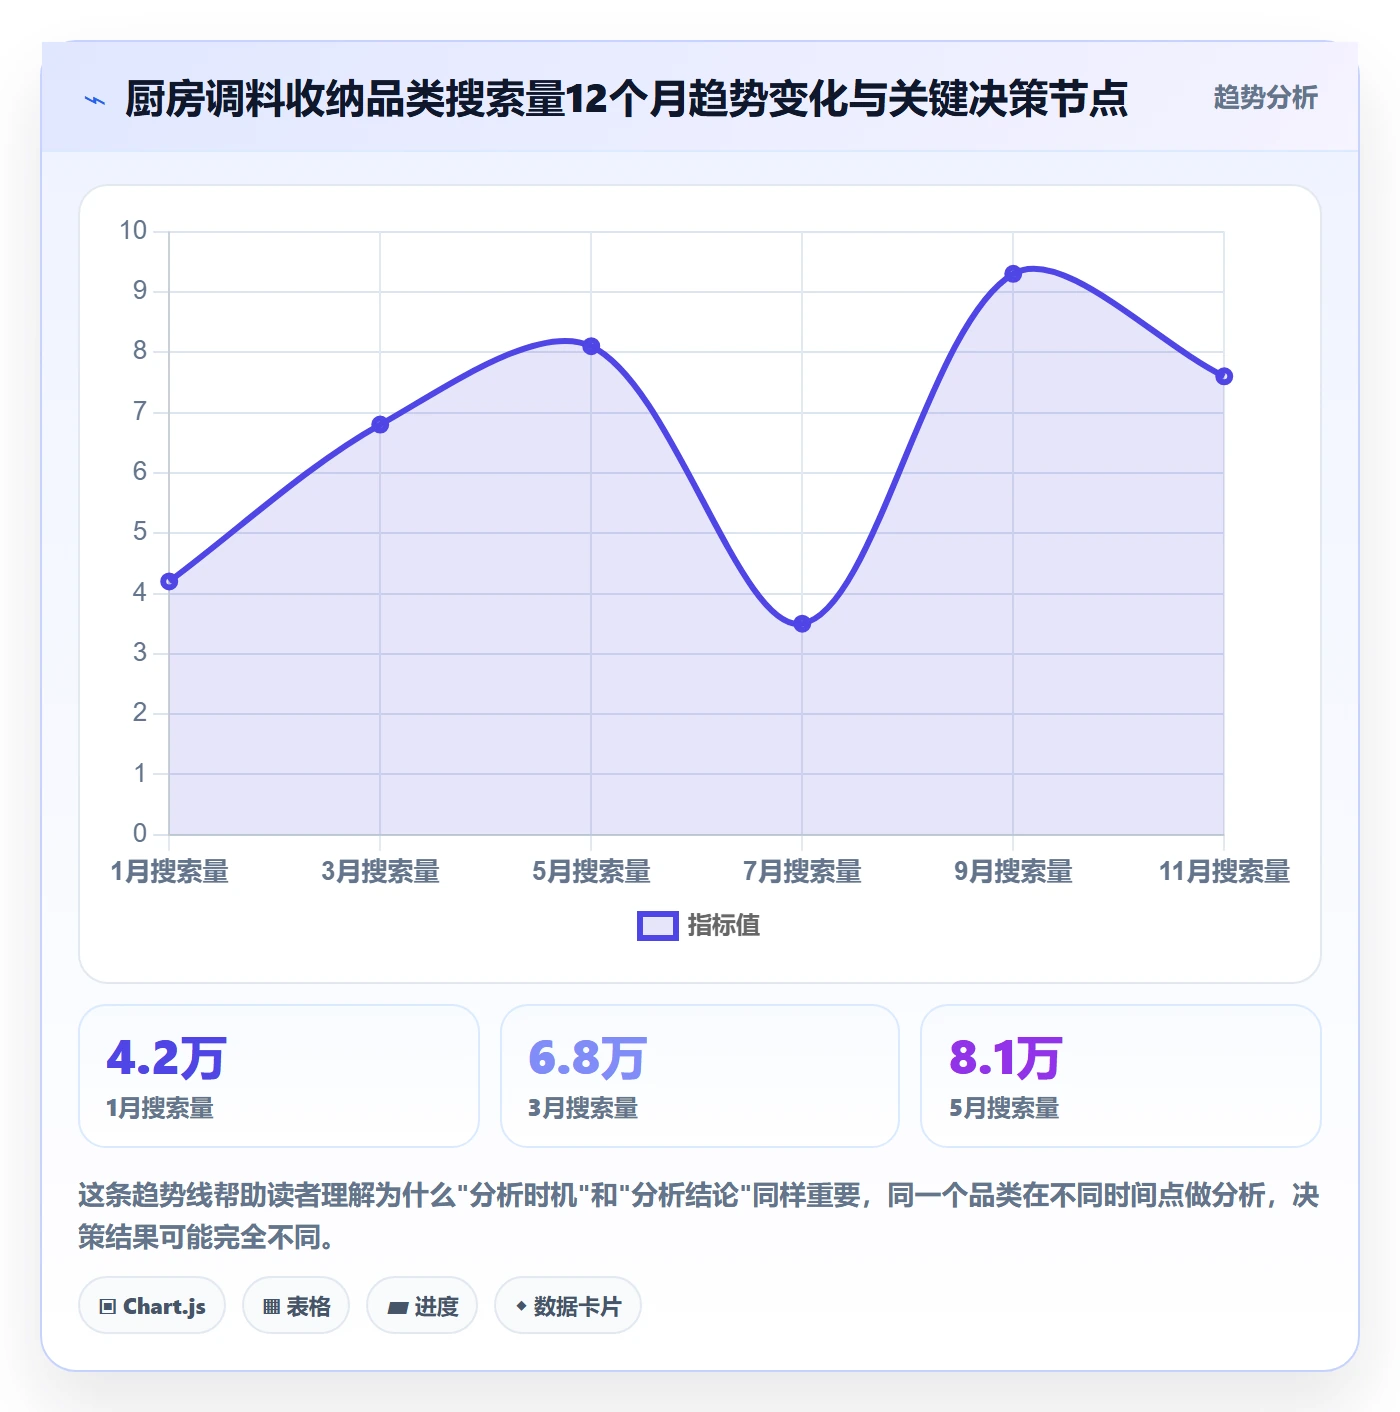Open the 4.2万 1月搜索量 stat card
The width and height of the screenshot is (1400, 1412).
(x=279, y=1076)
